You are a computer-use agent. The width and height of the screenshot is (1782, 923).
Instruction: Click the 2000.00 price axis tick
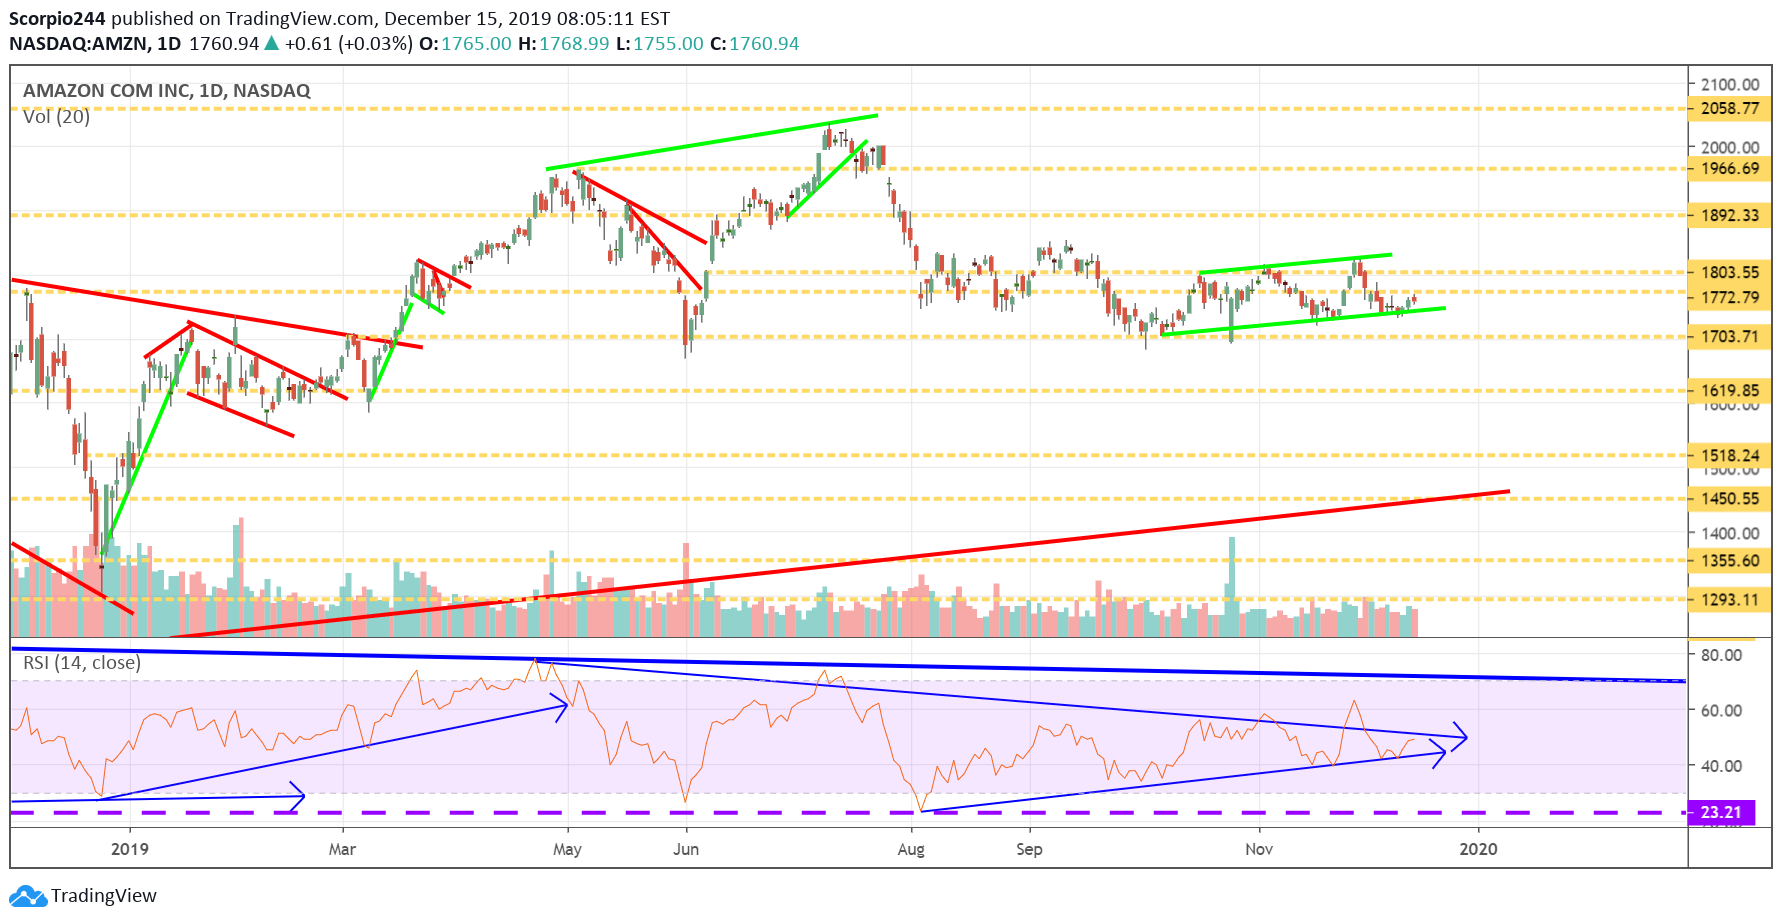[1730, 147]
